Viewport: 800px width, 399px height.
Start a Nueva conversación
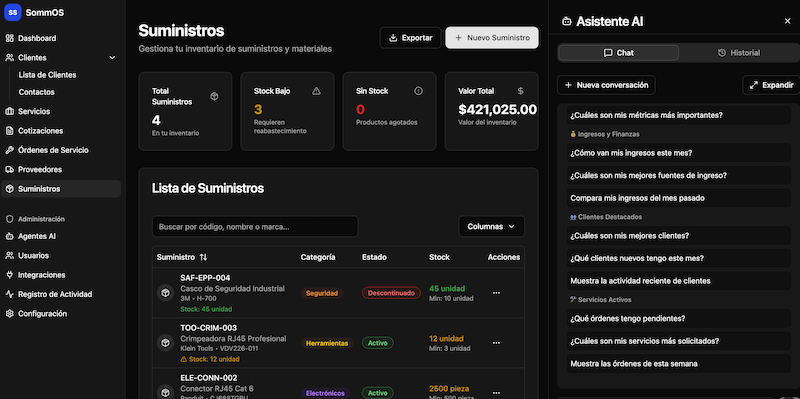click(x=606, y=85)
